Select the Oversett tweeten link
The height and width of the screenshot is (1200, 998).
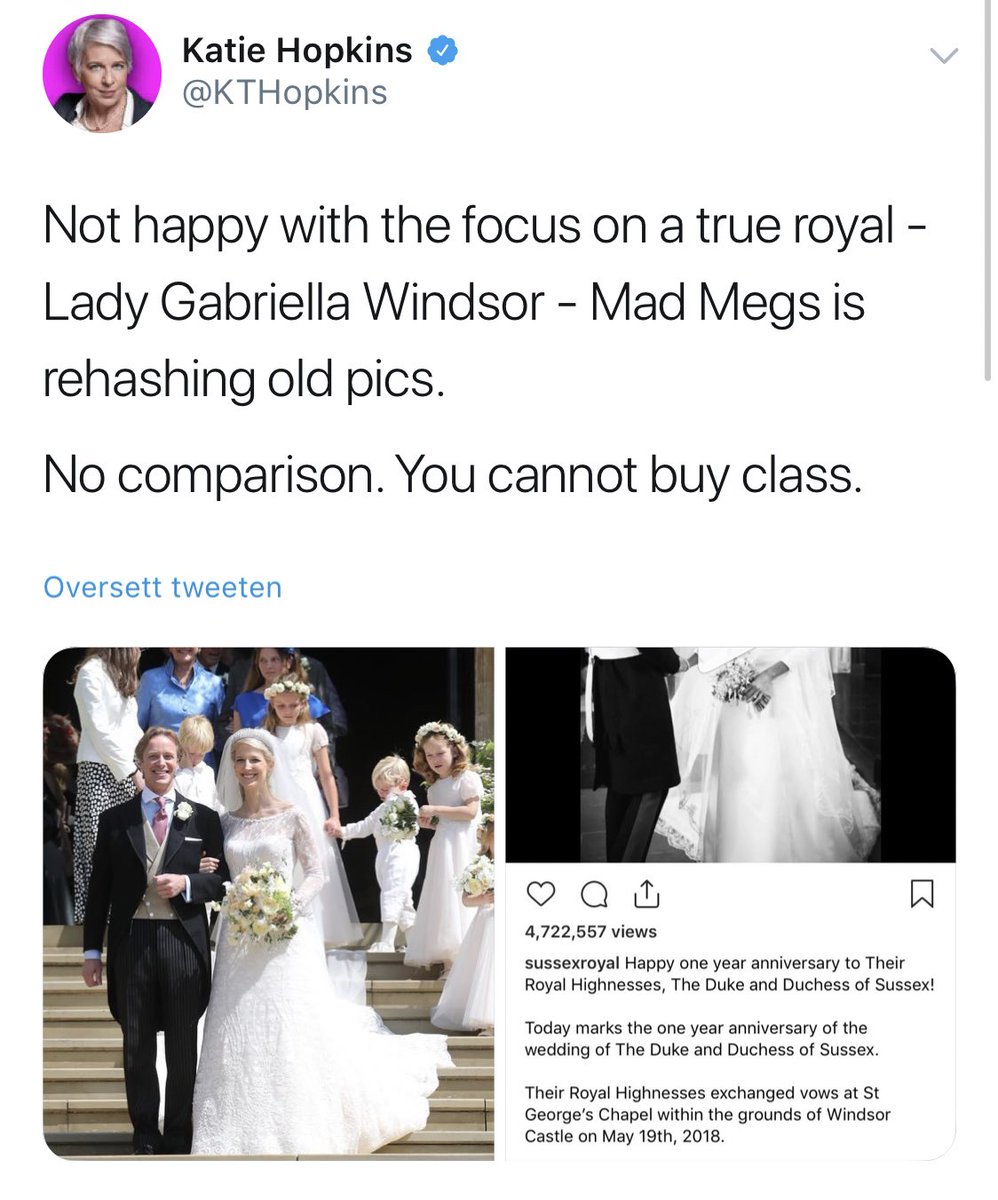[x=163, y=587]
